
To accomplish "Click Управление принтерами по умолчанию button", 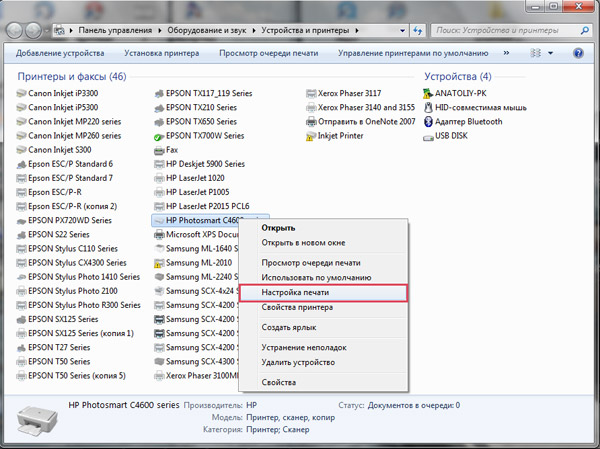I will [413, 53].
